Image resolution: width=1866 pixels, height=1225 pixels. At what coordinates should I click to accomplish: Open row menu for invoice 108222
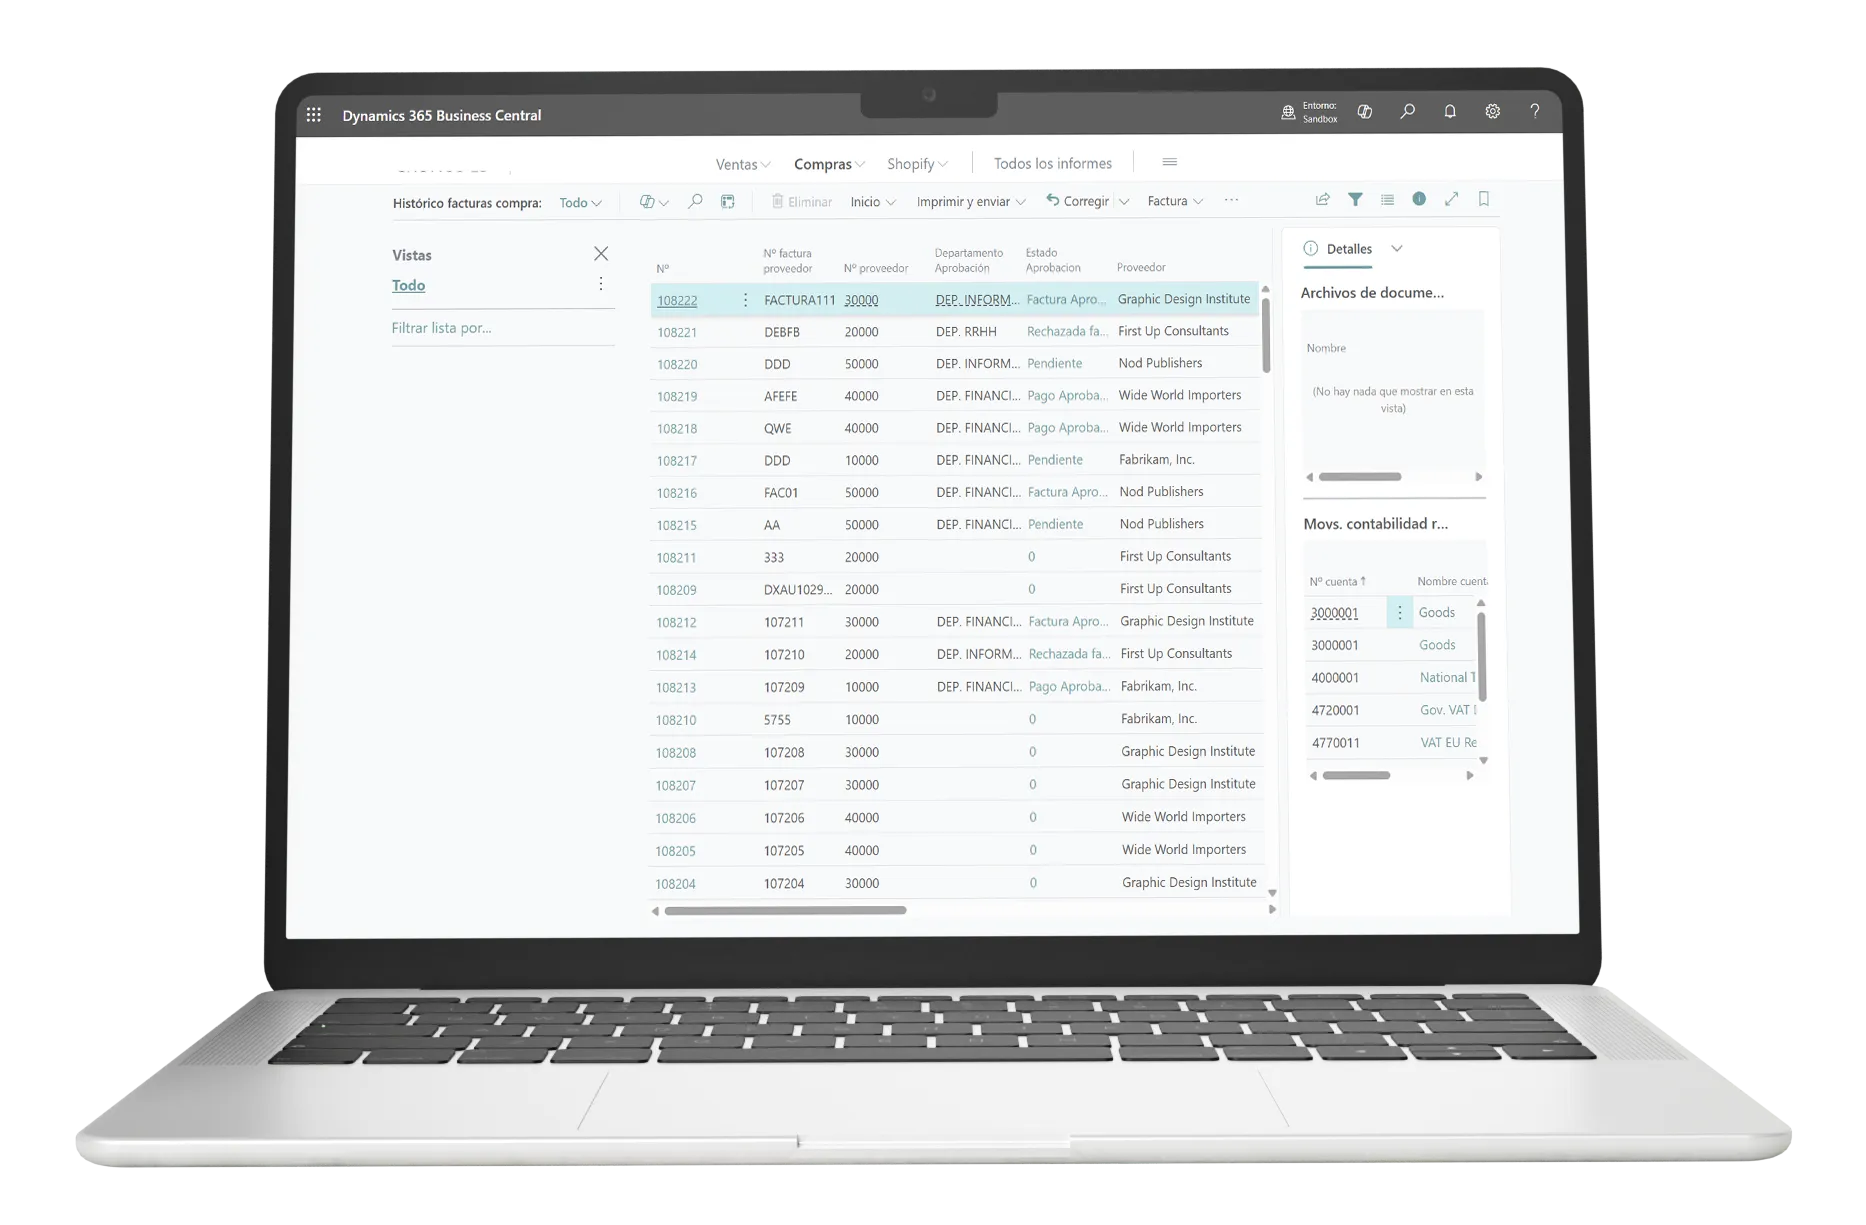(x=745, y=300)
